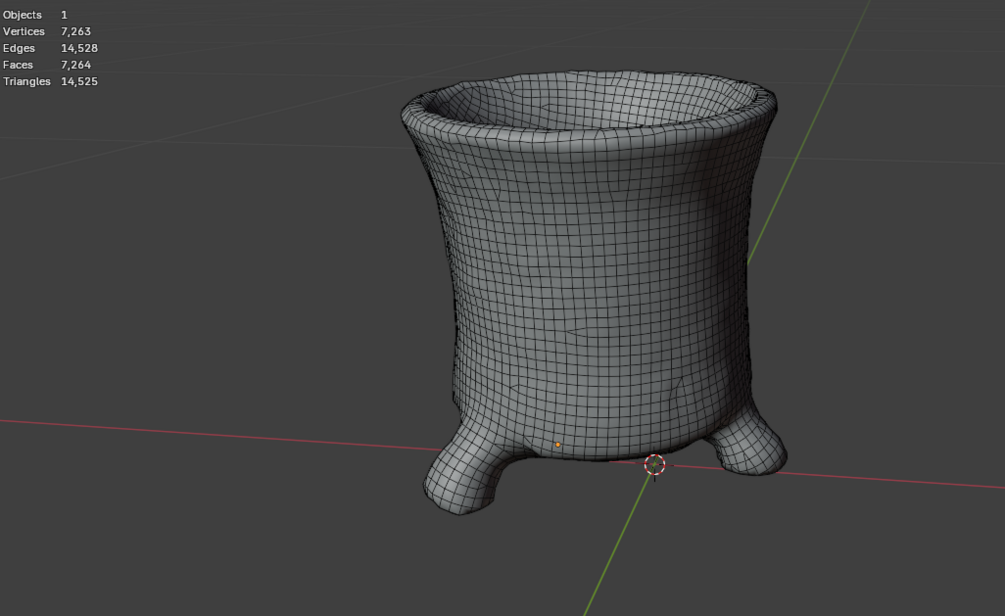Click the orange object origin dot
The width and height of the screenshot is (1005, 616).
click(558, 442)
